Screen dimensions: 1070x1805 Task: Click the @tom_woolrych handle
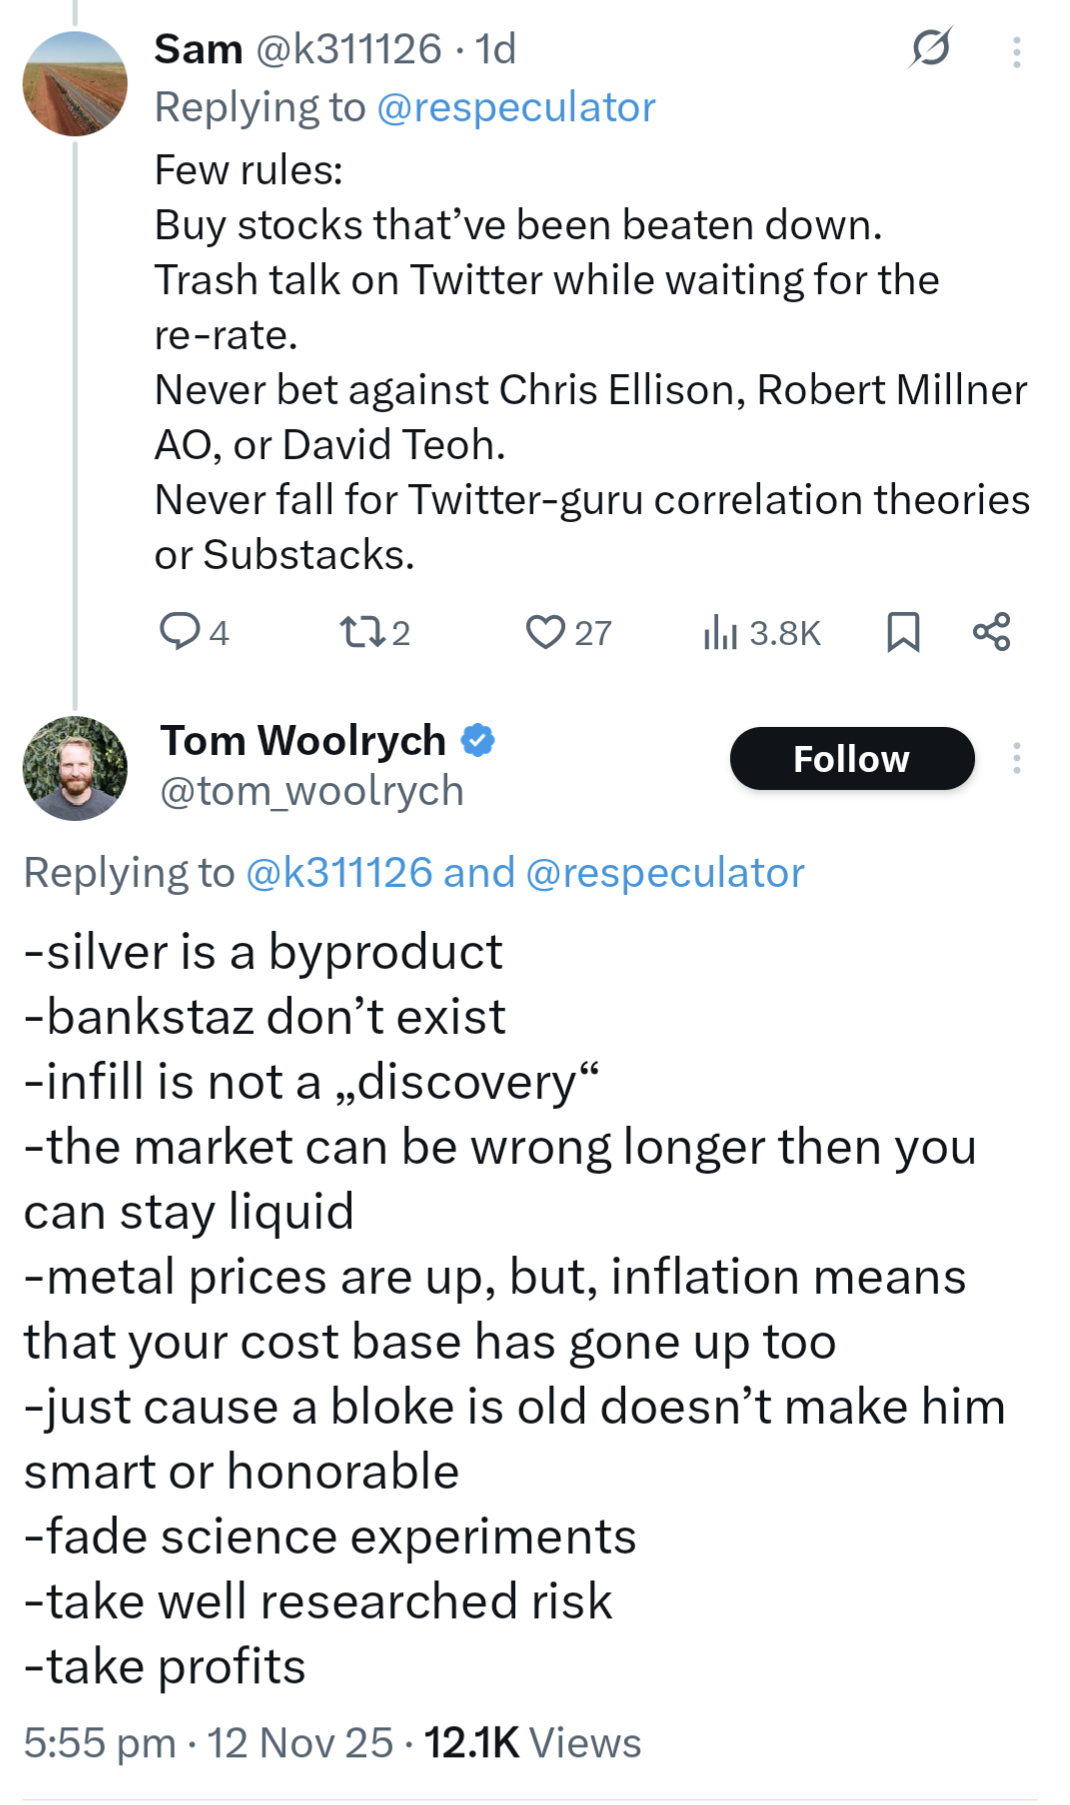pos(312,791)
